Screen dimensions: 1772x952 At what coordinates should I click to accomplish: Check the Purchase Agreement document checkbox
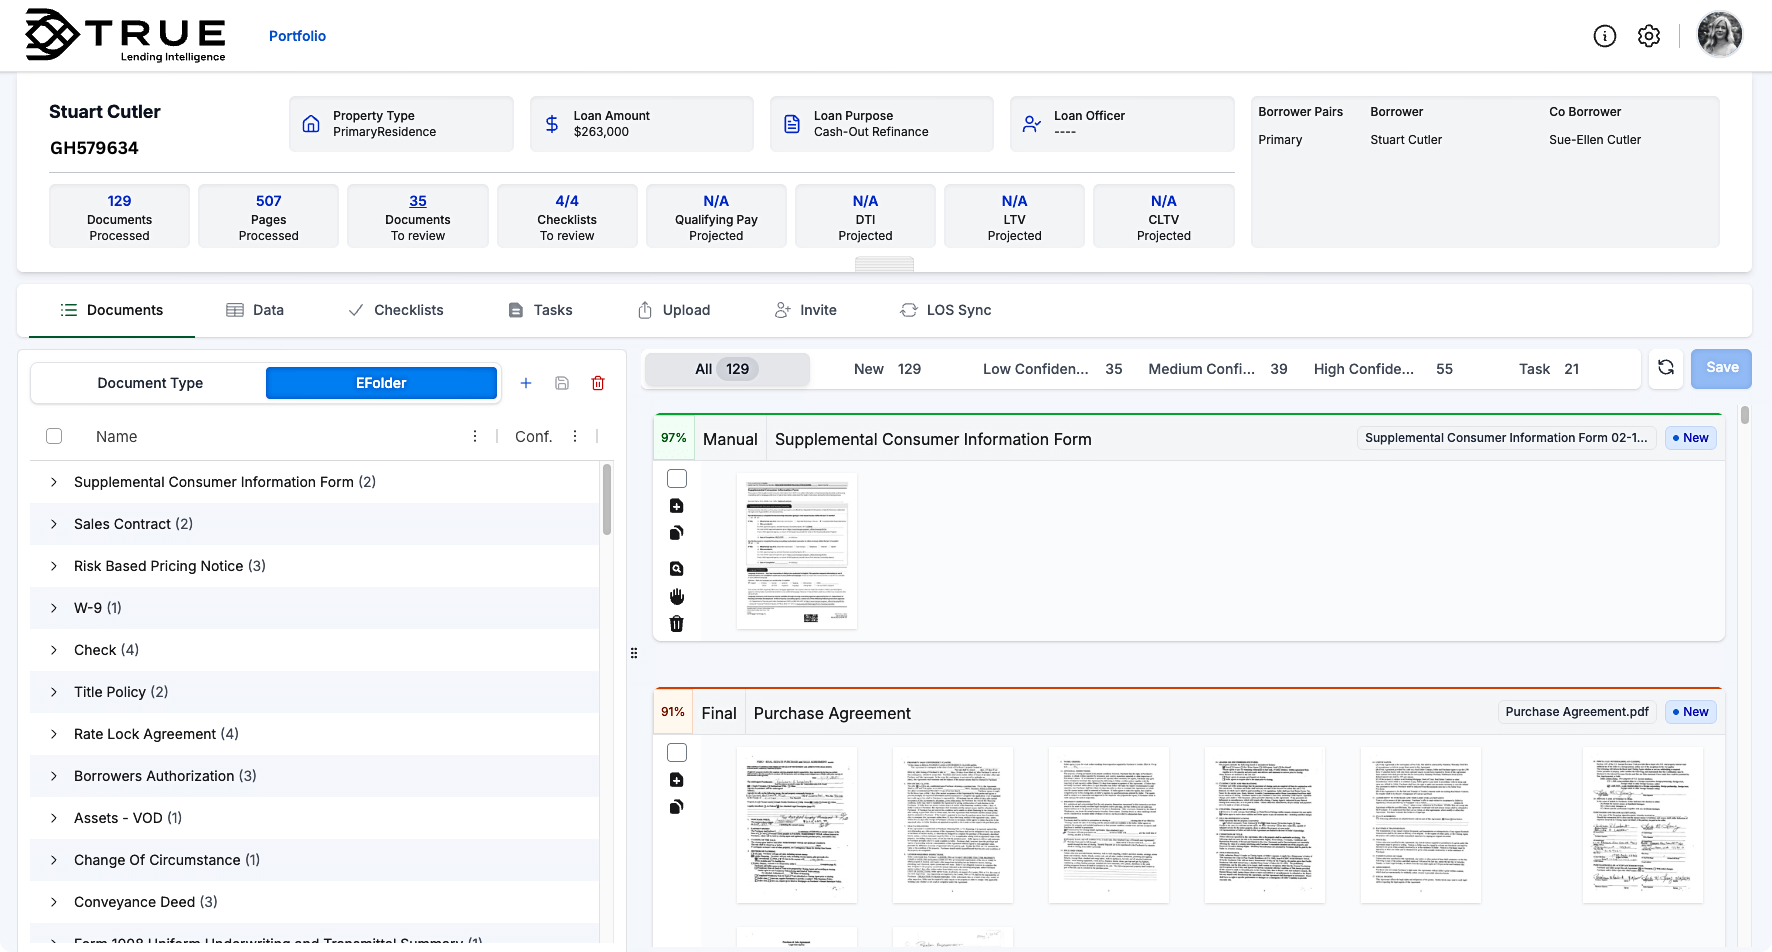pyautogui.click(x=677, y=751)
